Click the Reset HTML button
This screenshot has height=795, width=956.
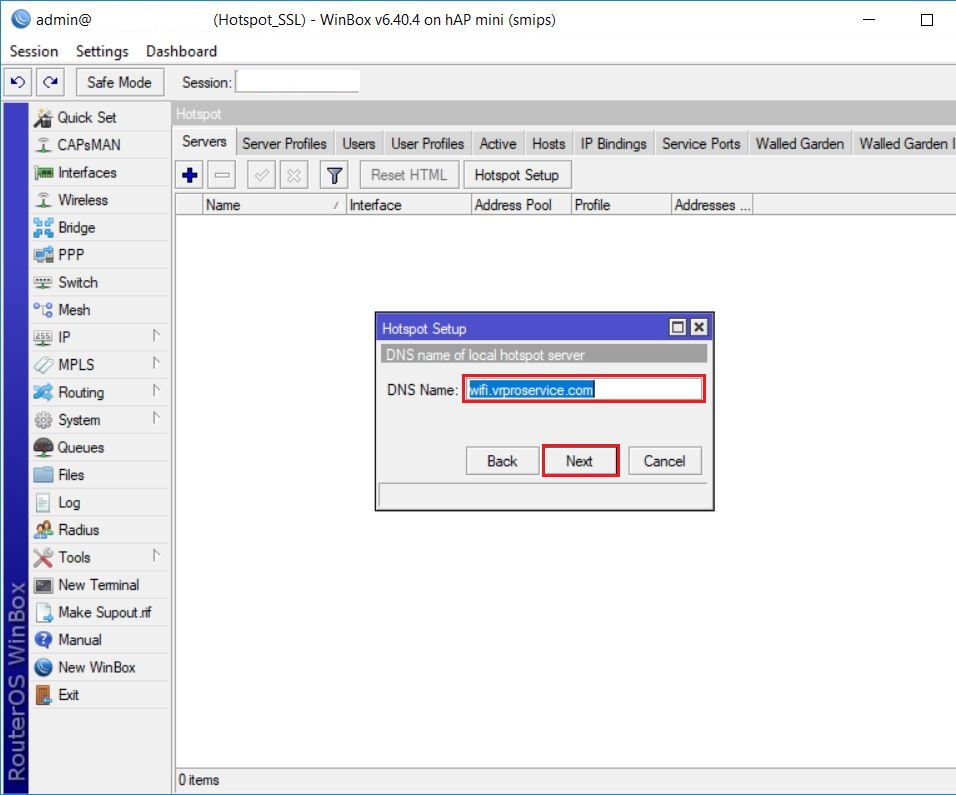click(409, 176)
